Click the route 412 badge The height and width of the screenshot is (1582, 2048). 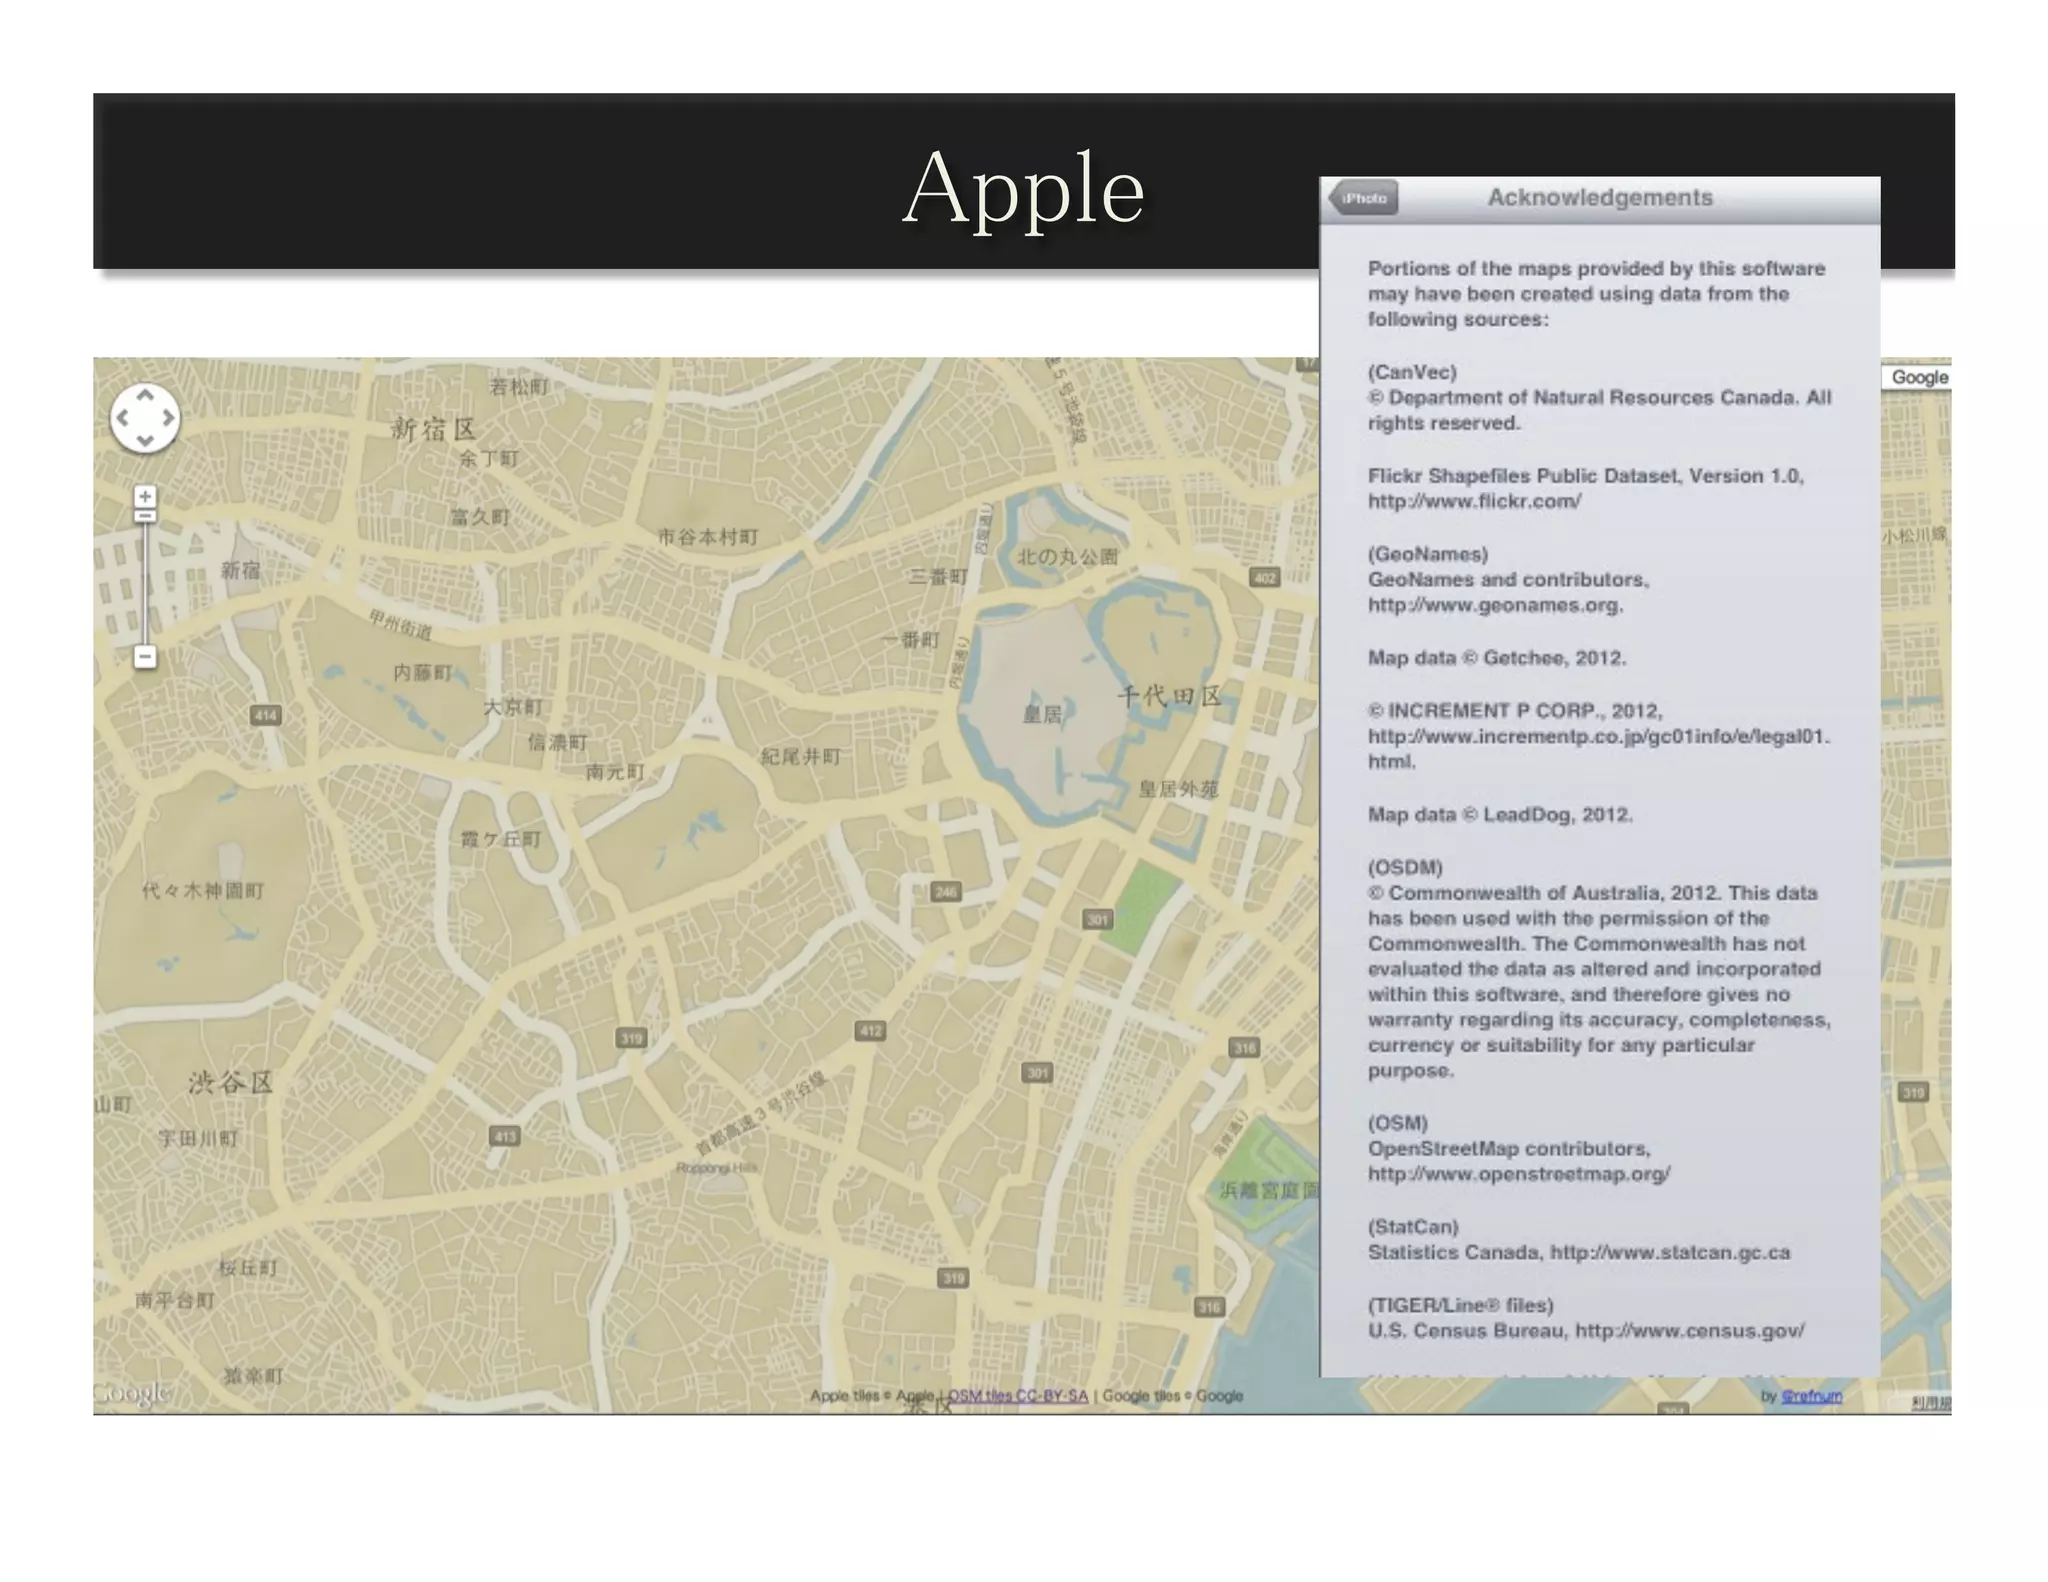tap(871, 1031)
